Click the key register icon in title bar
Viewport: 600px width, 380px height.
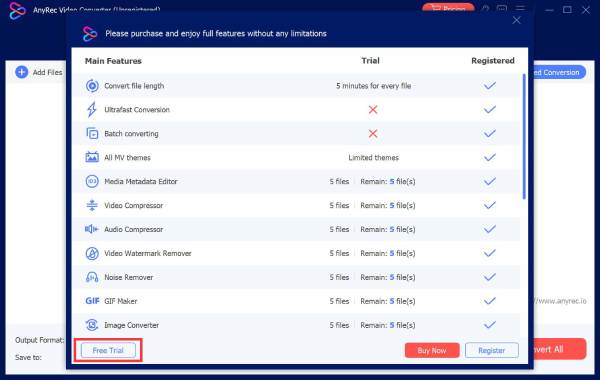point(486,8)
